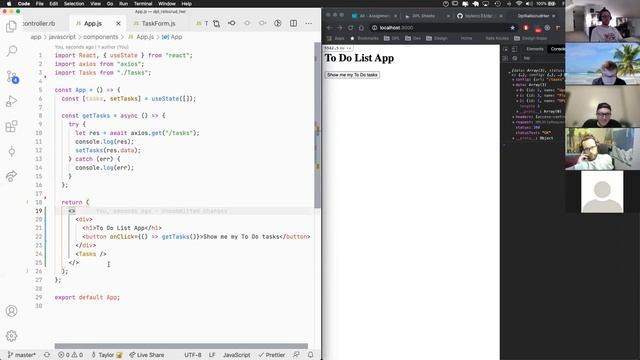Image resolution: width=640 pixels, height=360 pixels.
Task: Change the JavaScript language mode
Action: coord(236,355)
